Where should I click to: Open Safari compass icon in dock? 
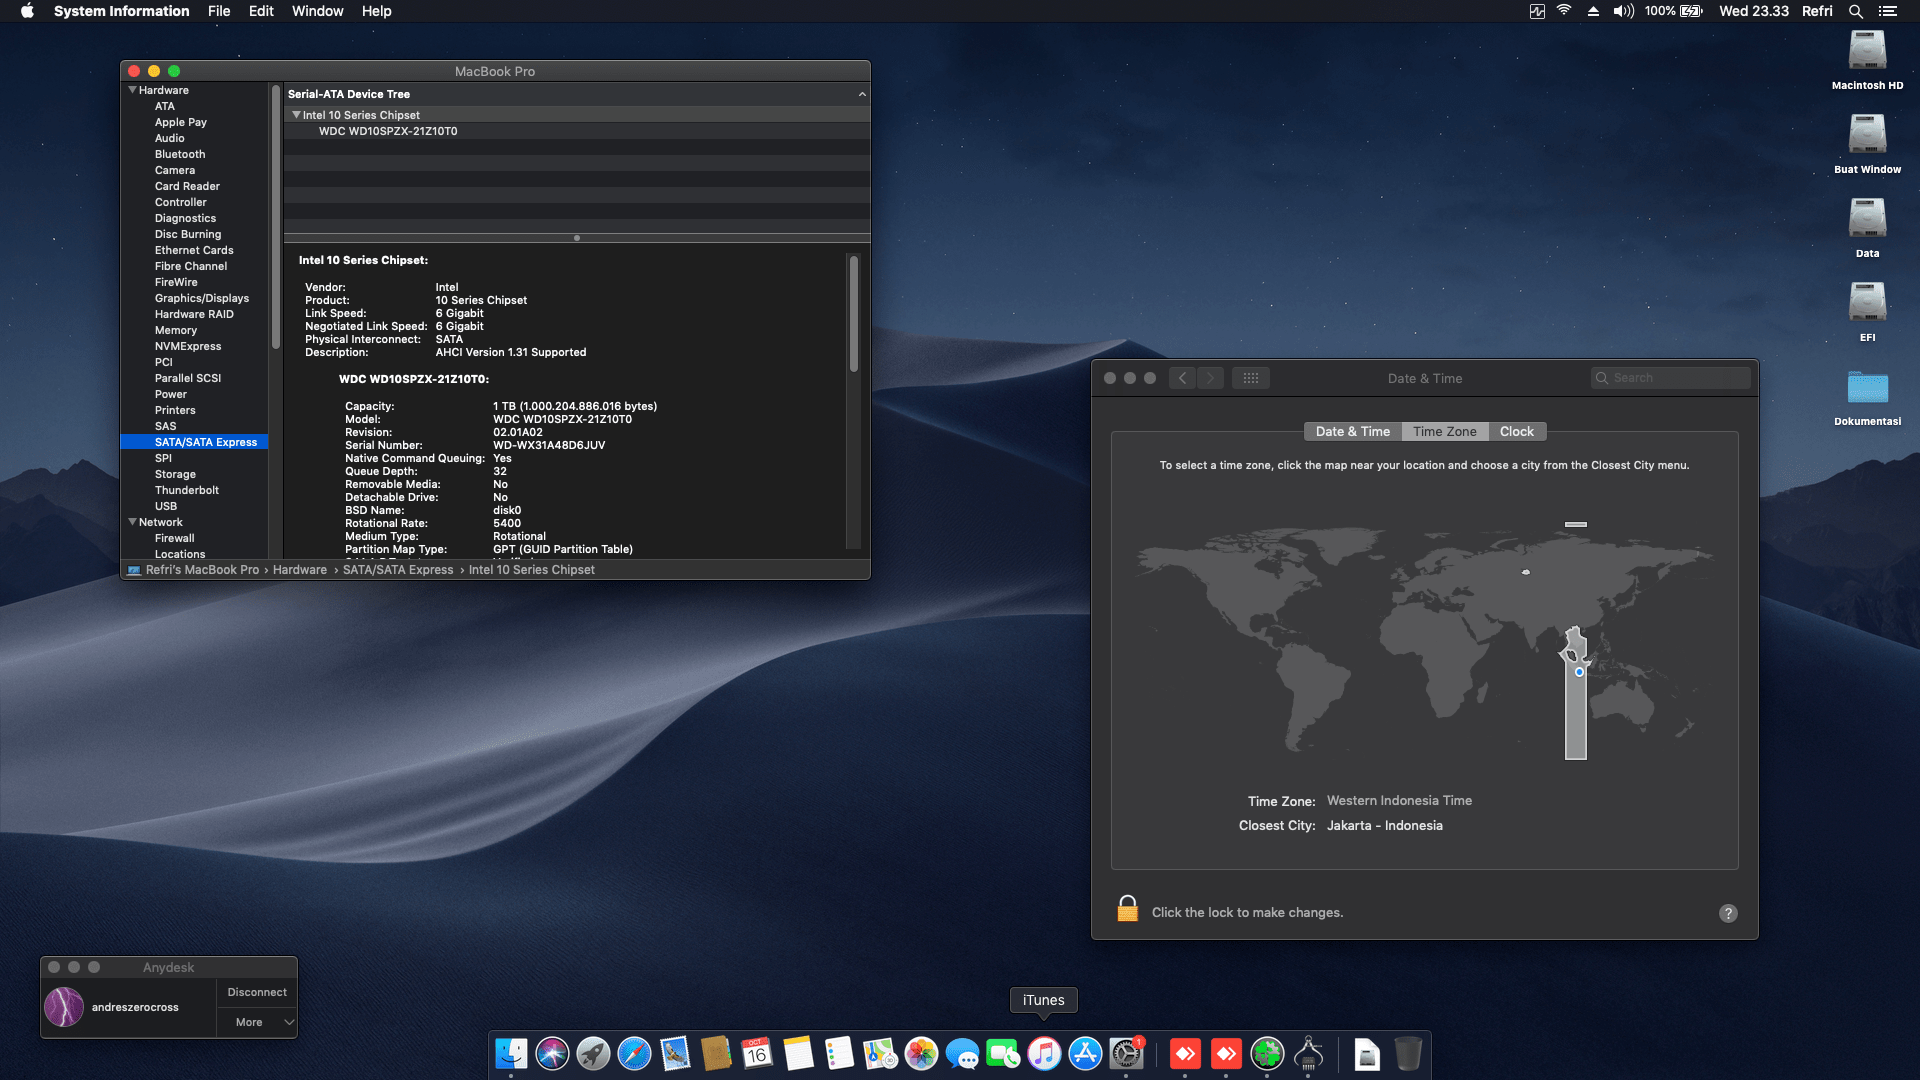(x=634, y=1053)
